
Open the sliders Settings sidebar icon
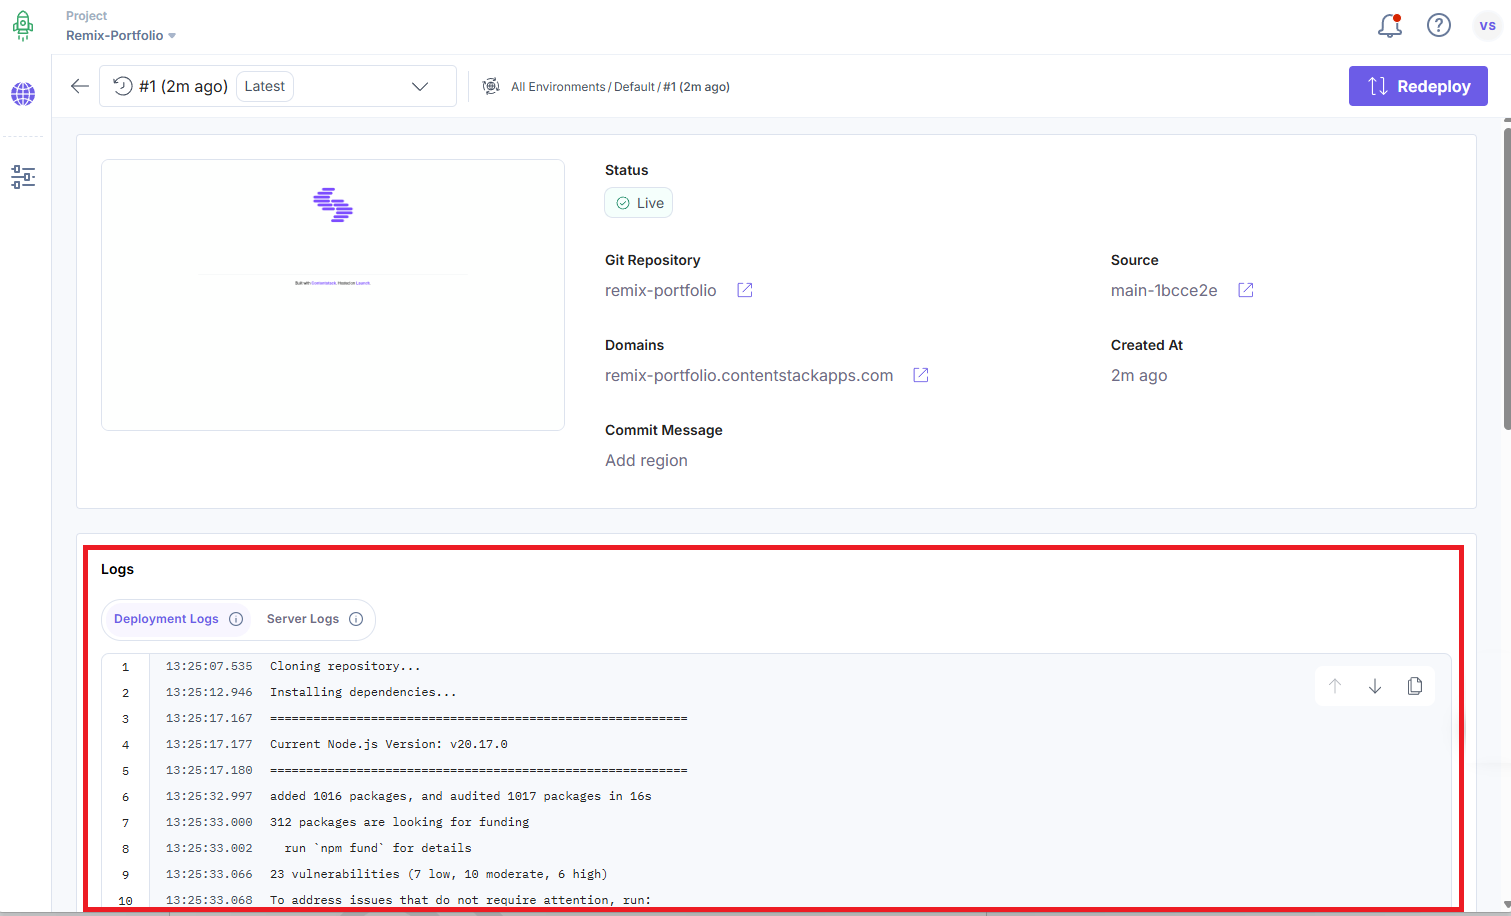click(x=23, y=177)
